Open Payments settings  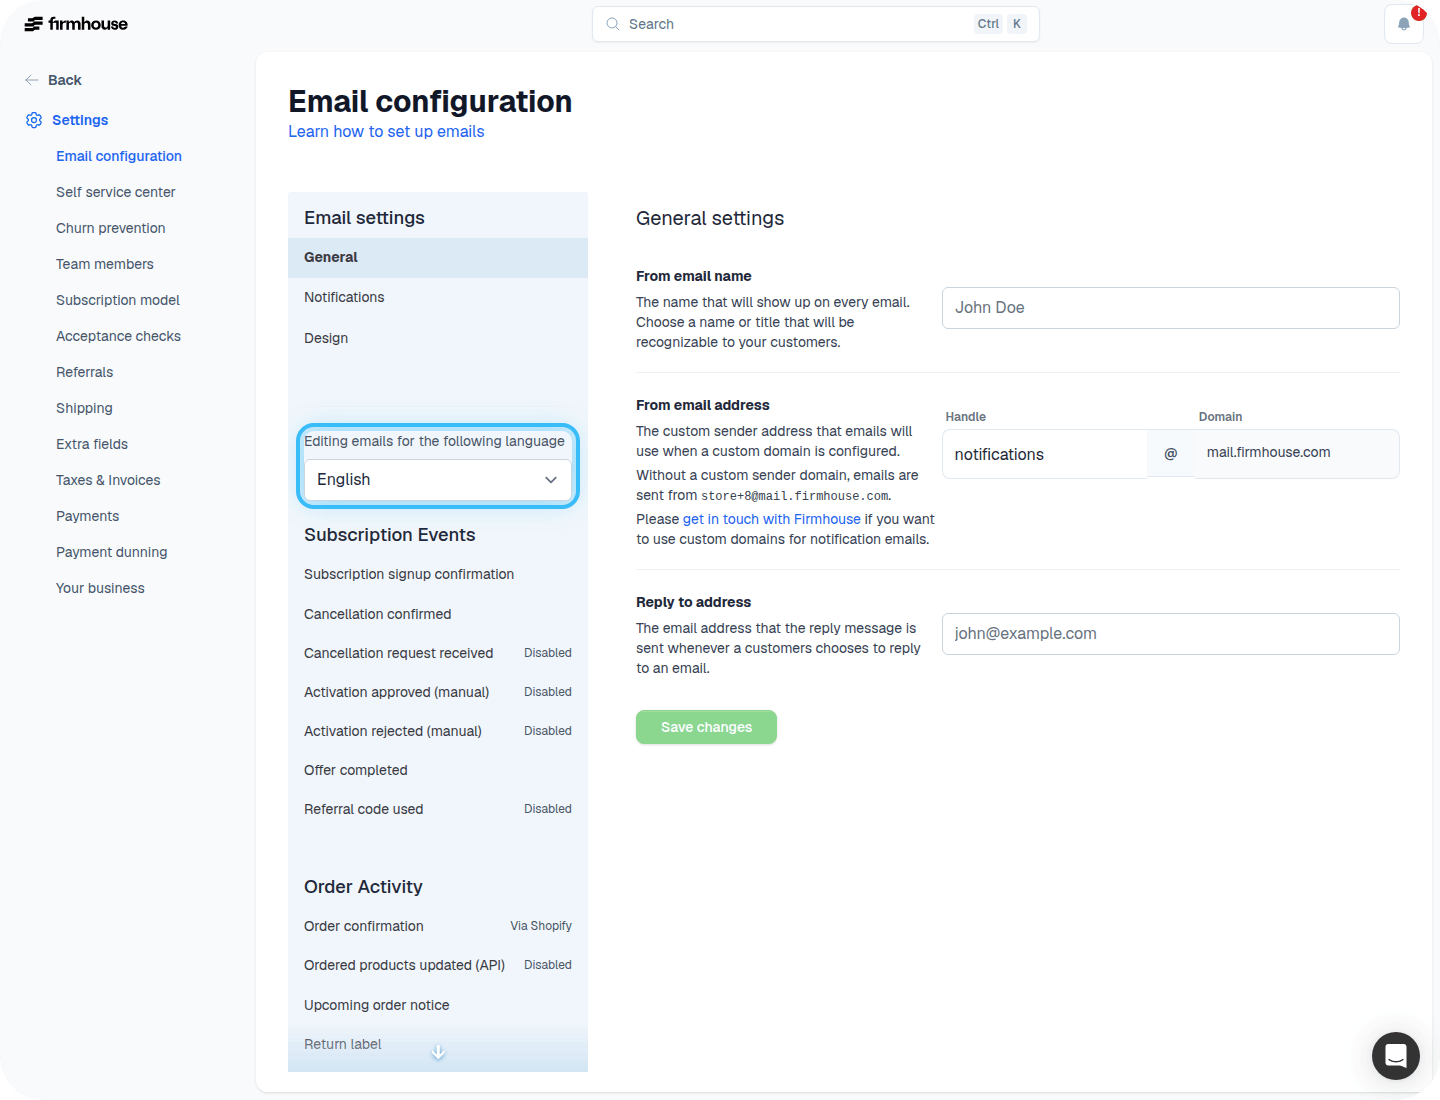[x=88, y=516]
